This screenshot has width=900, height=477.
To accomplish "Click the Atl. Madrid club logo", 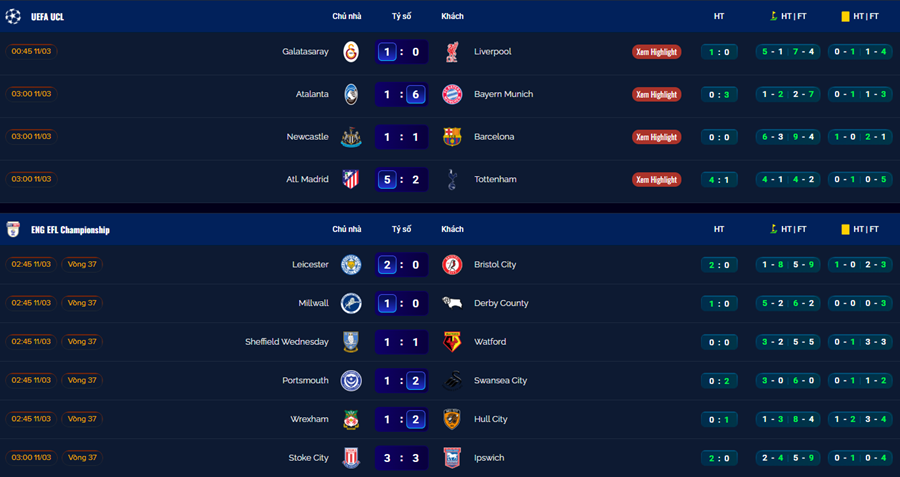I will click(351, 179).
